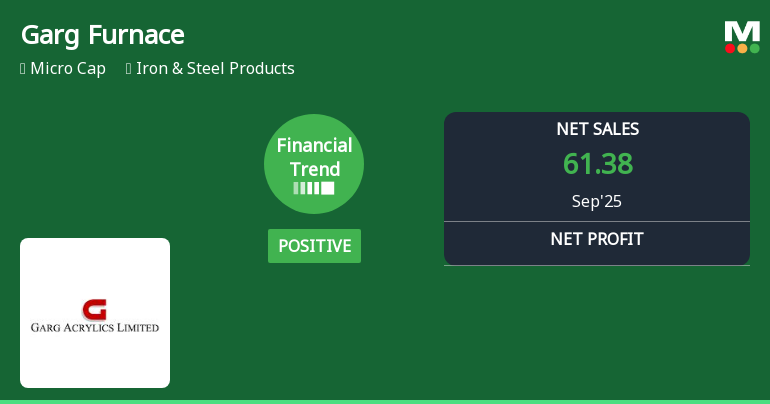Click the Financial Trend circle badge
Image resolution: width=770 pixels, height=404 pixels.
click(x=314, y=163)
